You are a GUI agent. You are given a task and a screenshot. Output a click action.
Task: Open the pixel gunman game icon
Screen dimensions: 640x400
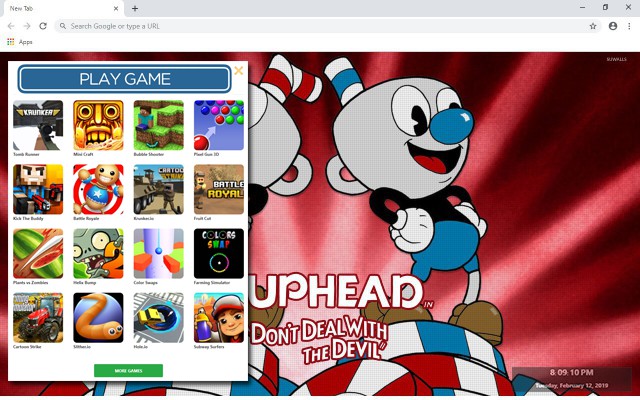coord(38,189)
